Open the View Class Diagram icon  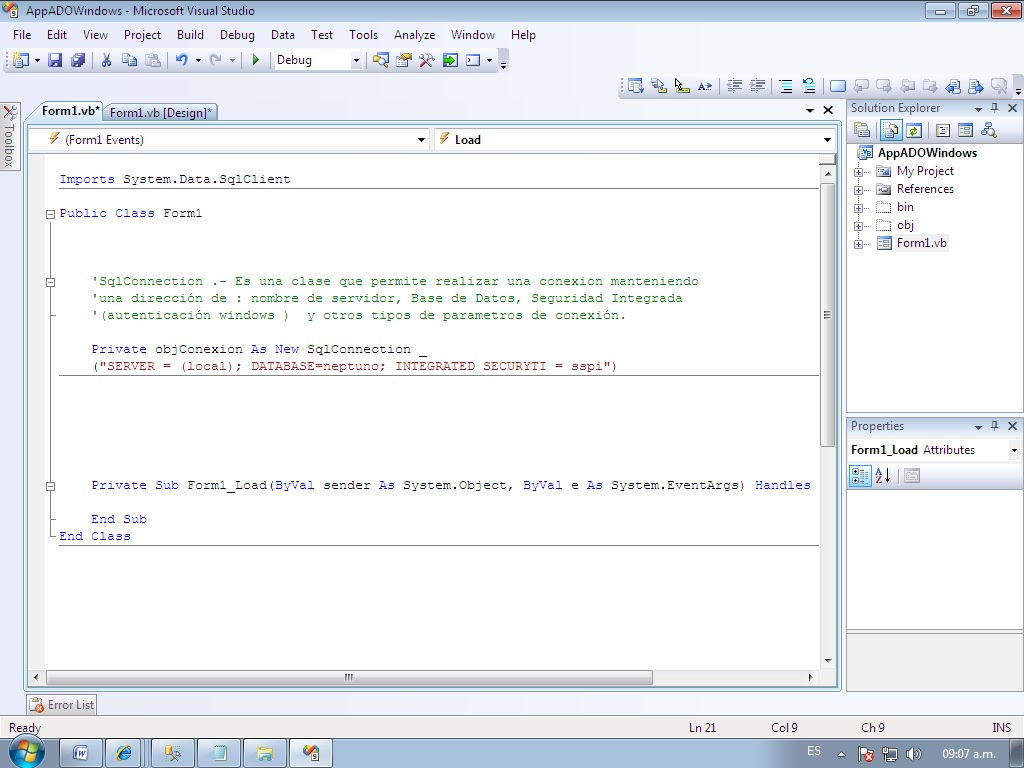[x=988, y=130]
